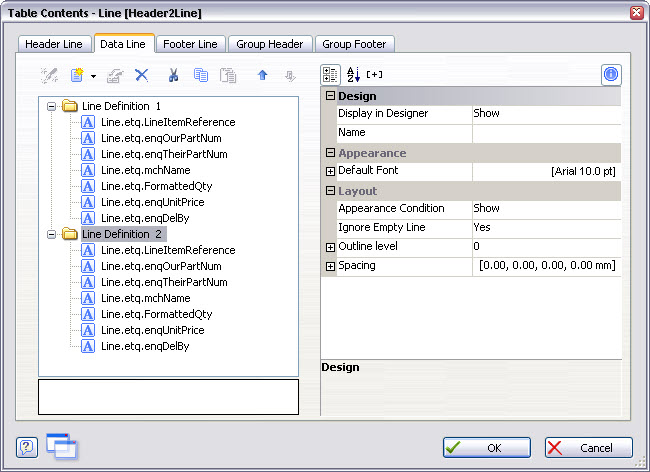The width and height of the screenshot is (650, 472).
Task: Expand the Outline level property
Action: coord(330,247)
